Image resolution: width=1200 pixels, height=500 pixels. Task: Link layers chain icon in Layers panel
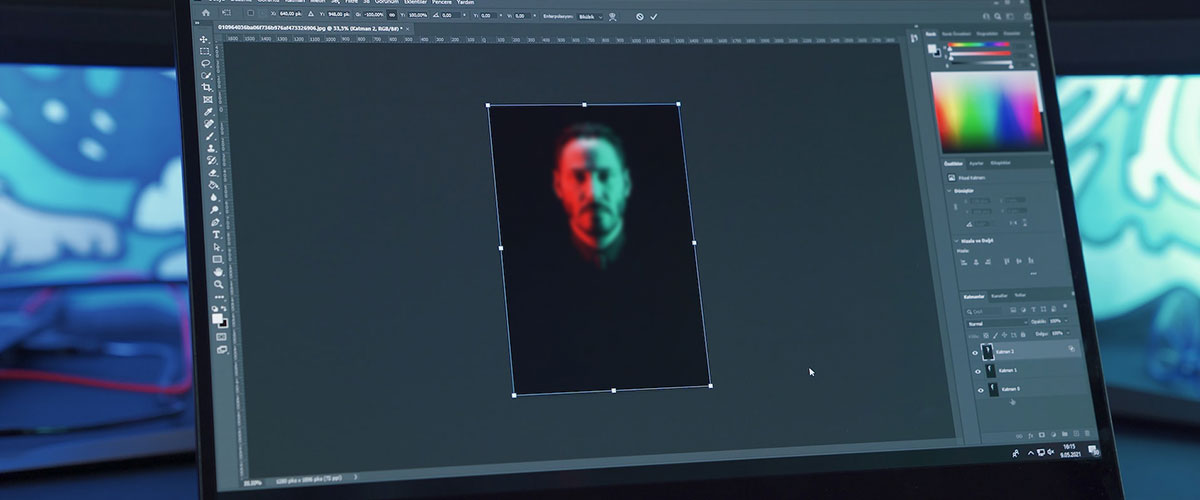tap(1019, 435)
